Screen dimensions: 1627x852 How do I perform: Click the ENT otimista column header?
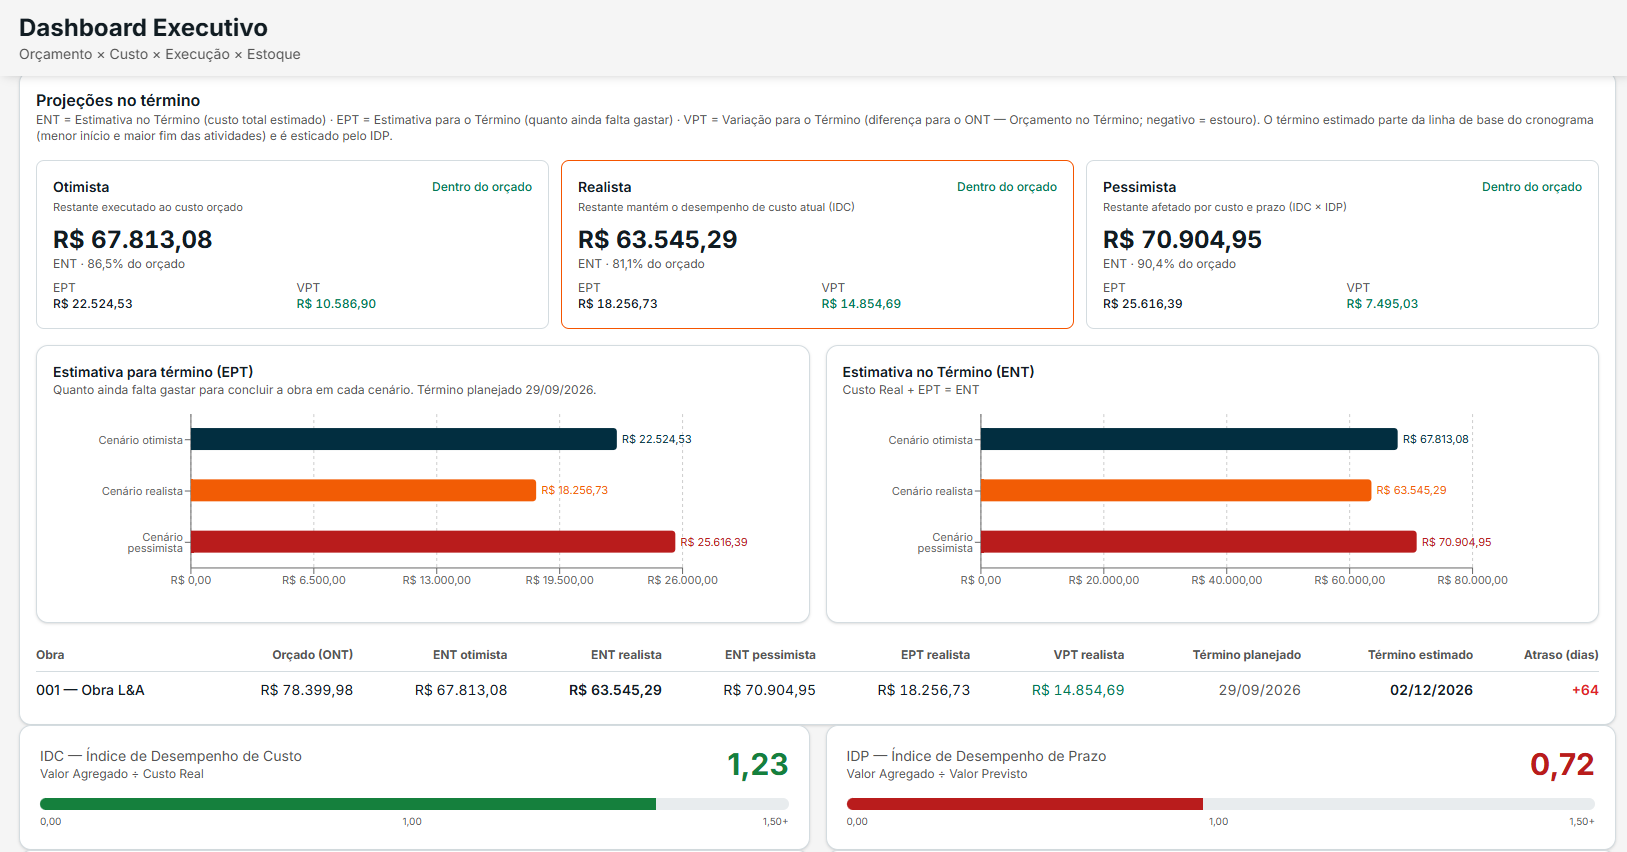pyautogui.click(x=470, y=655)
